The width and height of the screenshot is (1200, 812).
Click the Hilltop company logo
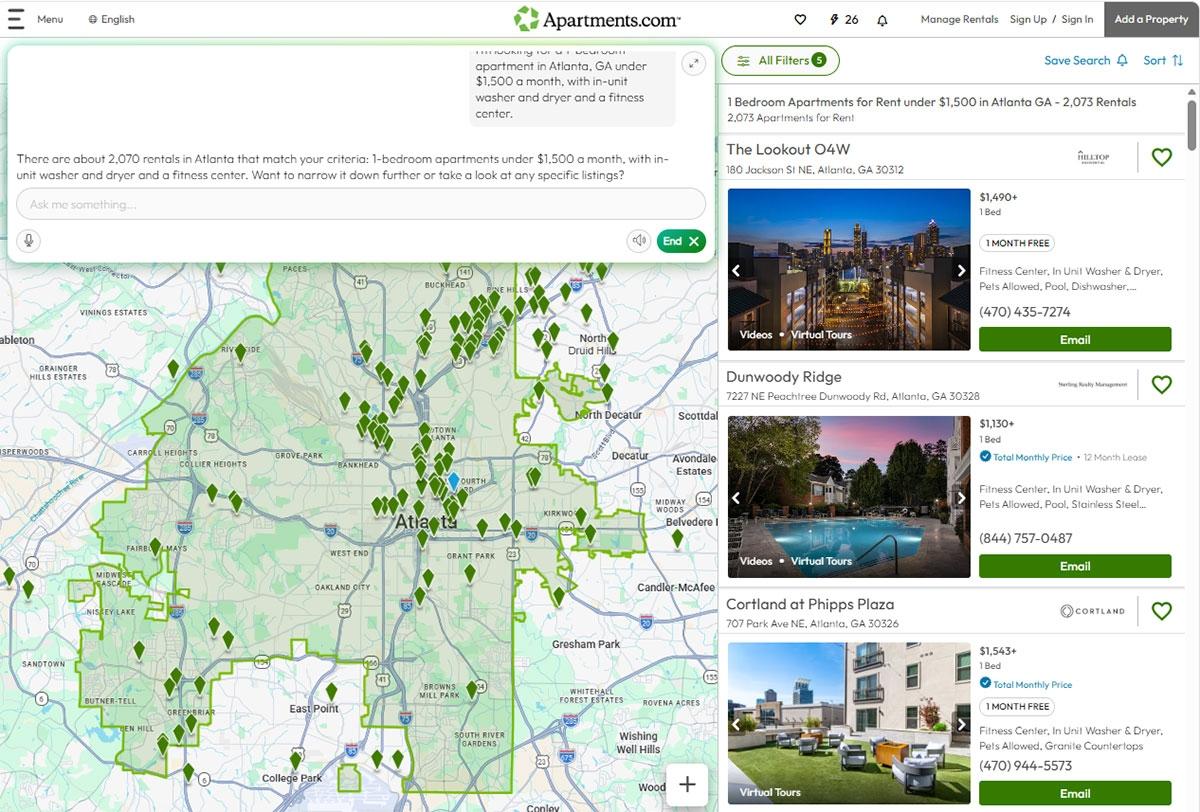pos(1093,157)
